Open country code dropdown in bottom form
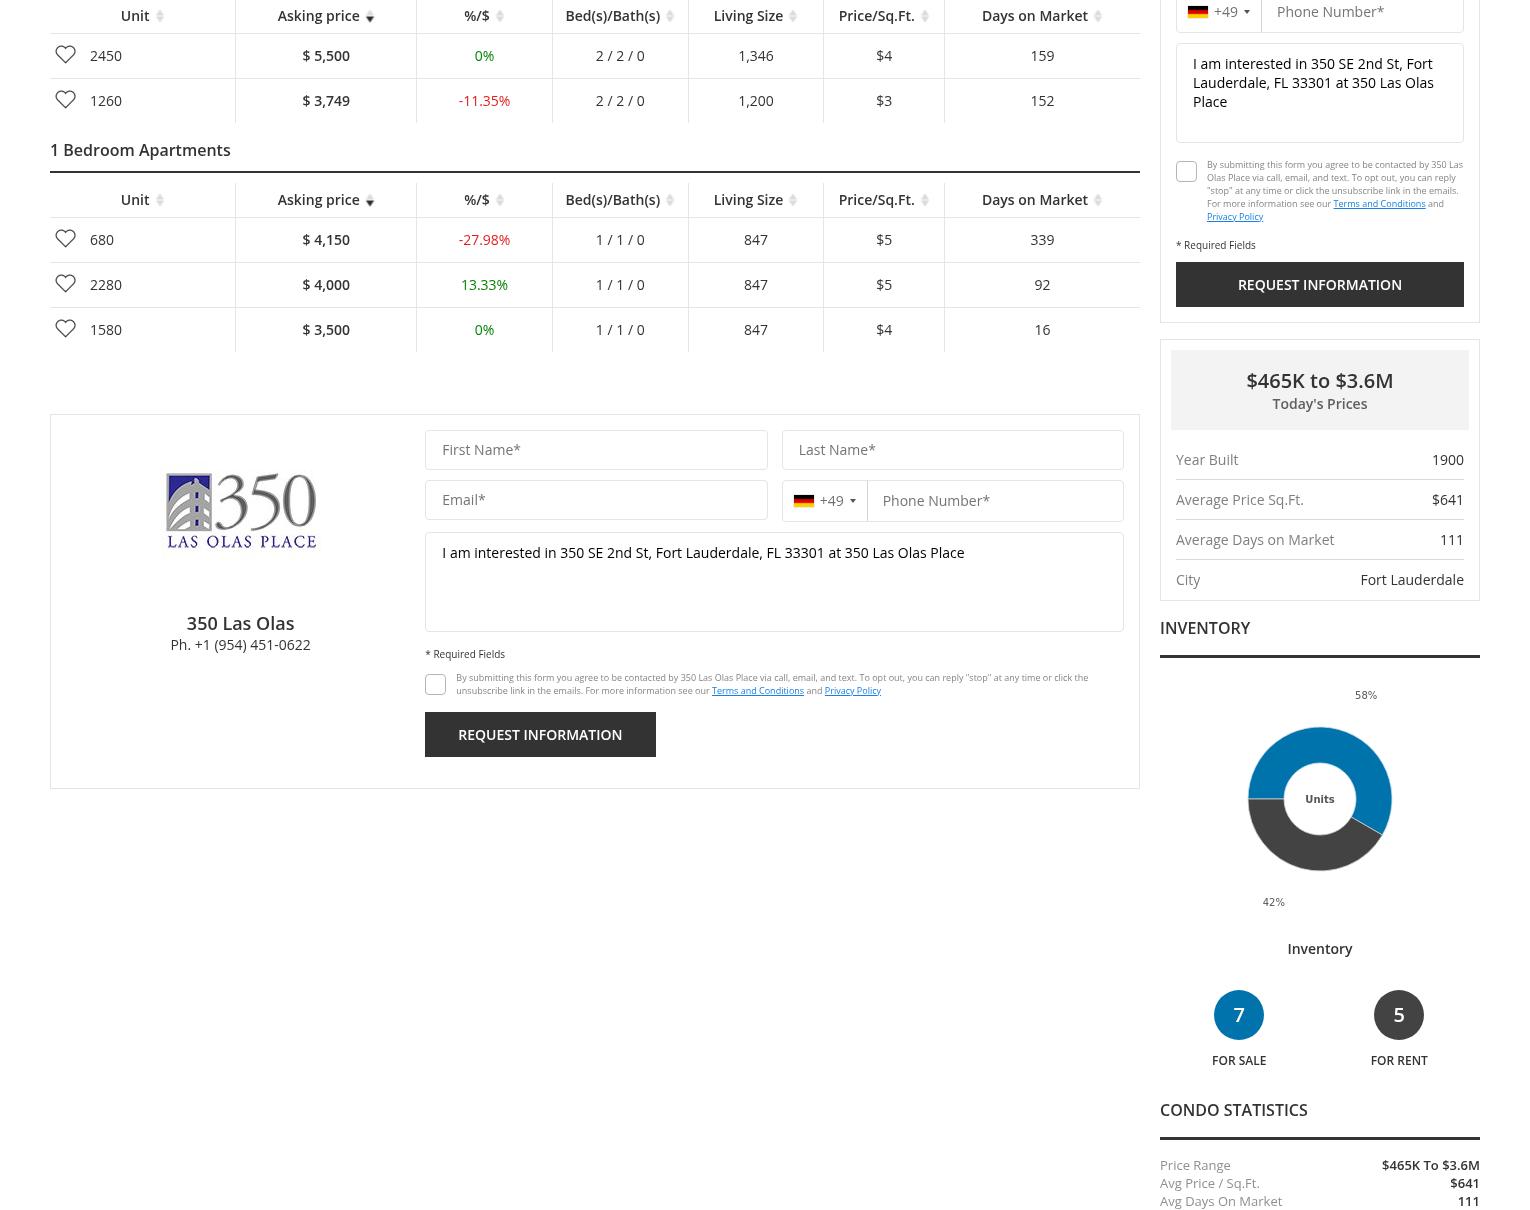The width and height of the screenshot is (1530, 1210). (x=824, y=501)
